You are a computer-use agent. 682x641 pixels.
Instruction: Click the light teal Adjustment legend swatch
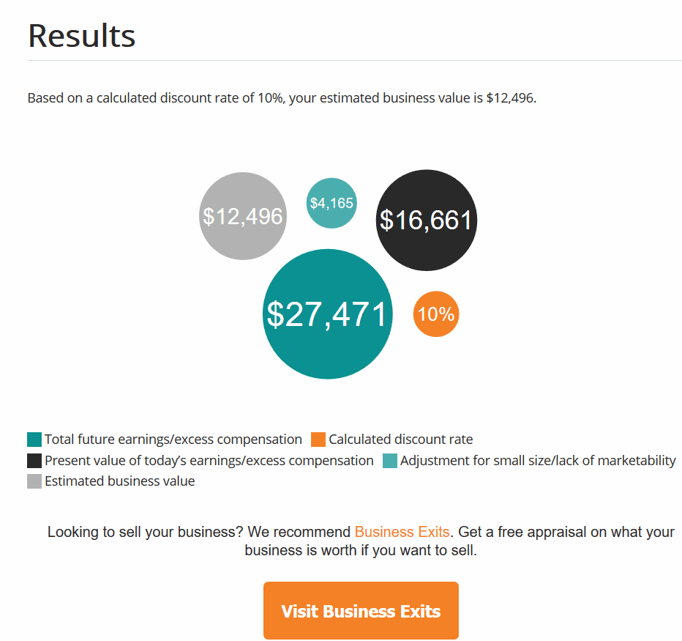click(391, 460)
